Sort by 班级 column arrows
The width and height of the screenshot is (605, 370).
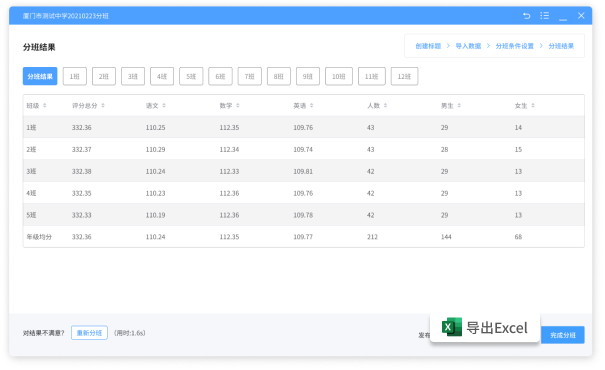[45, 105]
